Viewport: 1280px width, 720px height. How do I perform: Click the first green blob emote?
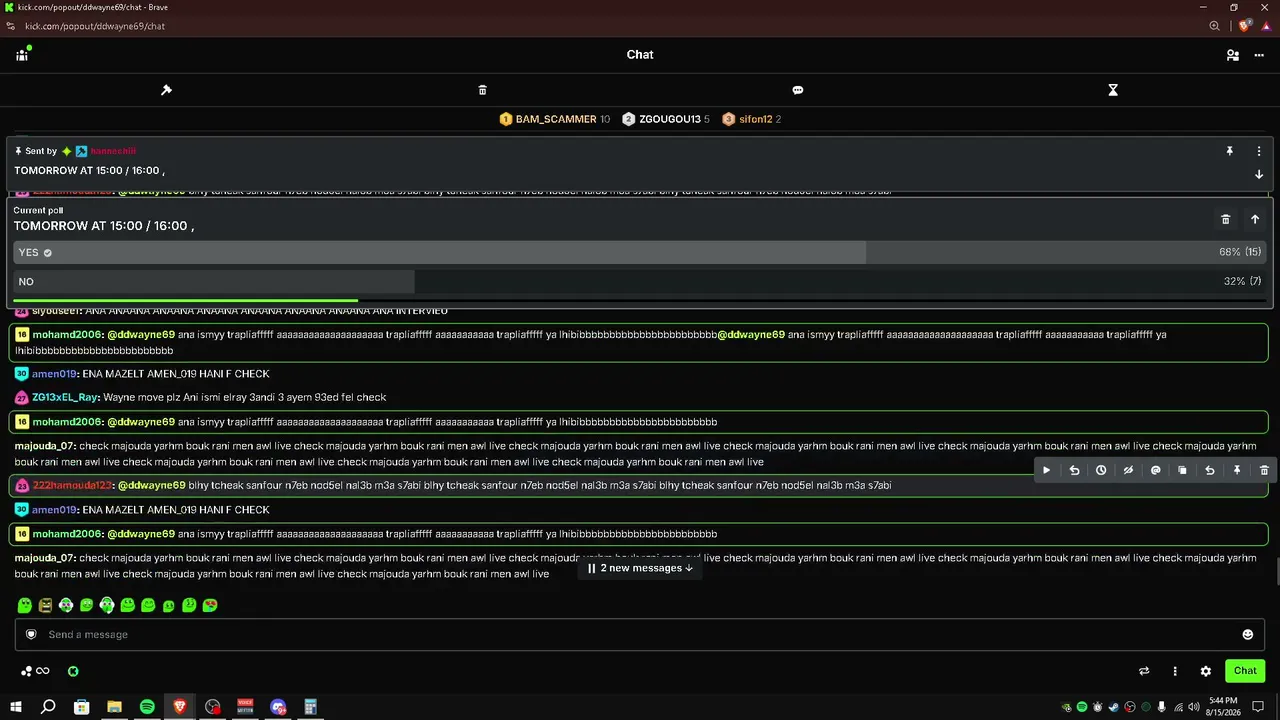[x=25, y=605]
